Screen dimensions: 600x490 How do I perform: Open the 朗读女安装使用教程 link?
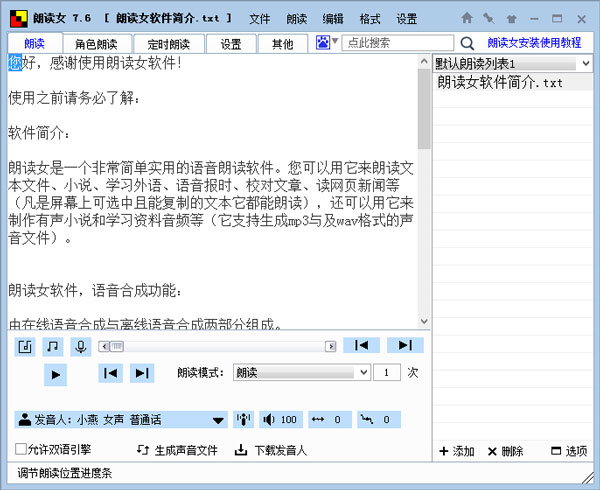pyautogui.click(x=534, y=43)
